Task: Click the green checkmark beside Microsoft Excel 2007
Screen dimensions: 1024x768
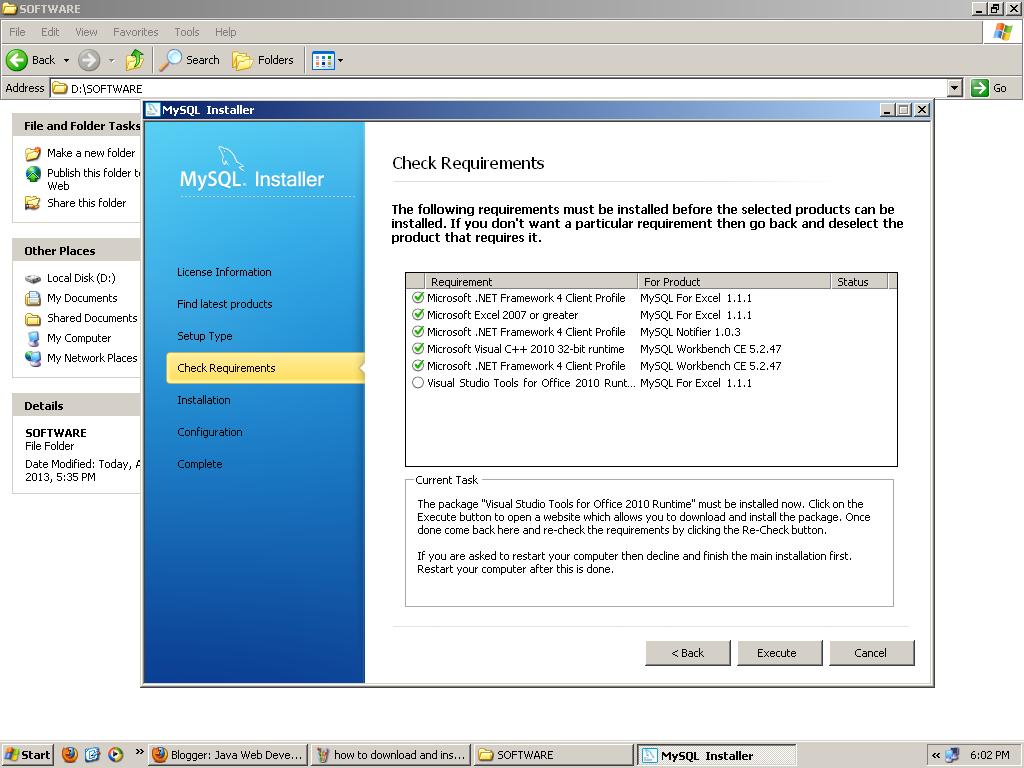Action: pyautogui.click(x=418, y=314)
